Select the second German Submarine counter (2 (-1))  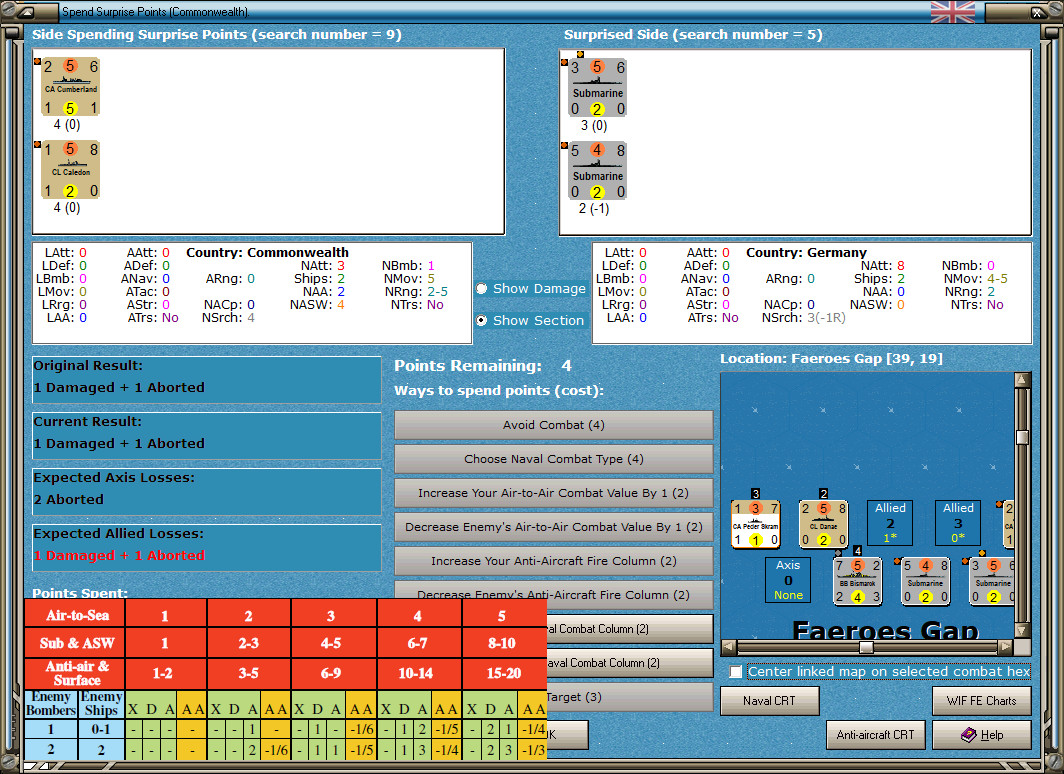tap(597, 171)
